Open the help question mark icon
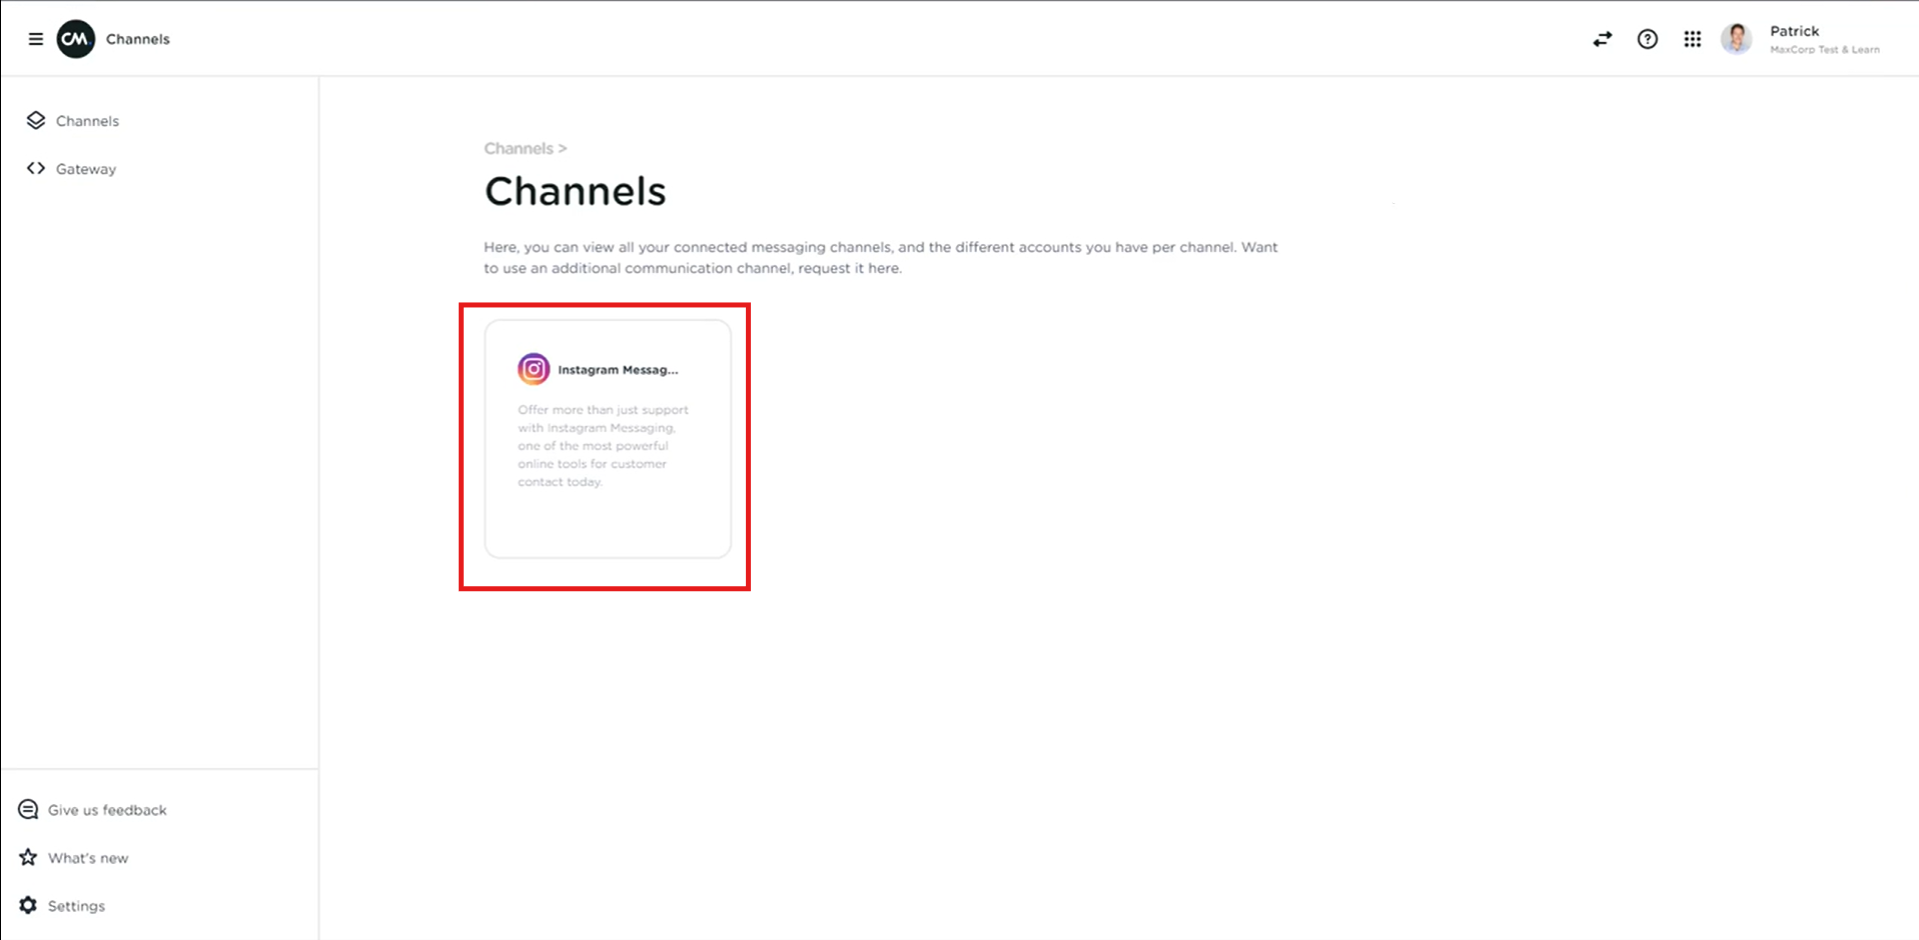 pyautogui.click(x=1647, y=39)
